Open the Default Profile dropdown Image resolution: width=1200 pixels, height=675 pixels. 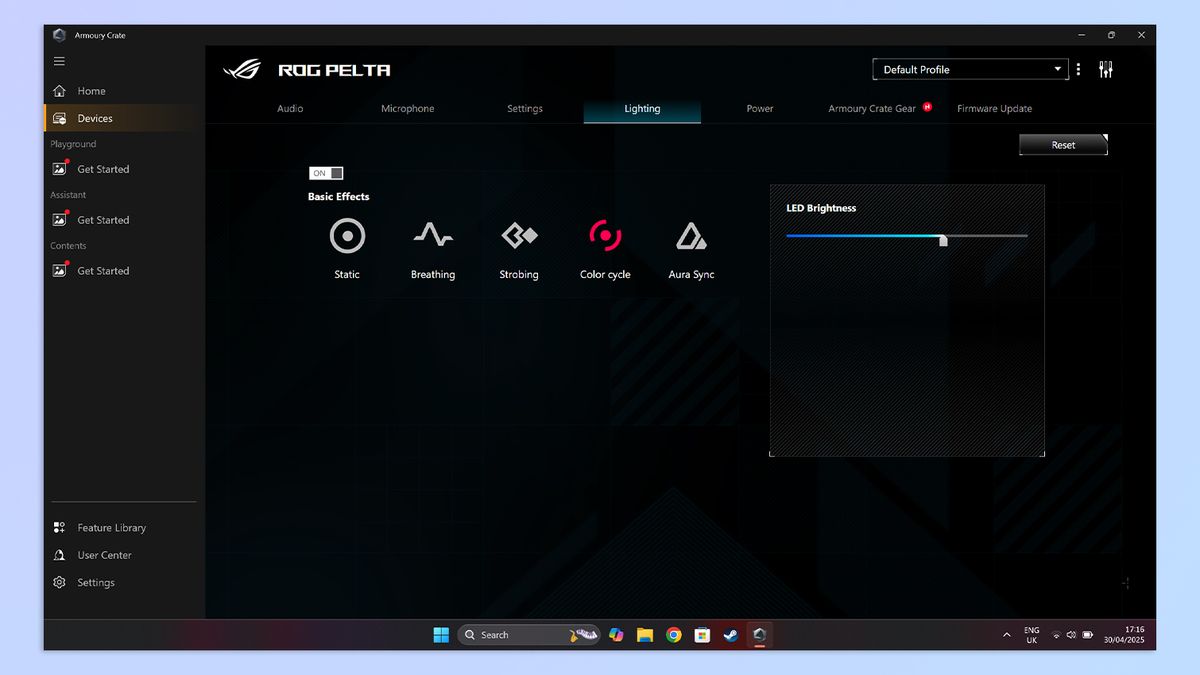click(969, 68)
